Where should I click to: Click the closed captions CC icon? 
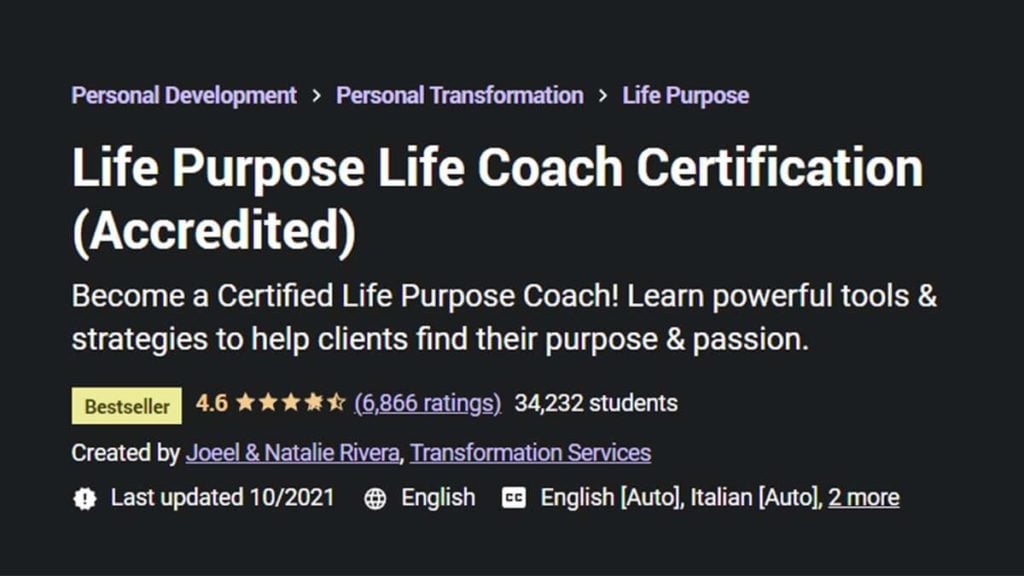click(513, 497)
